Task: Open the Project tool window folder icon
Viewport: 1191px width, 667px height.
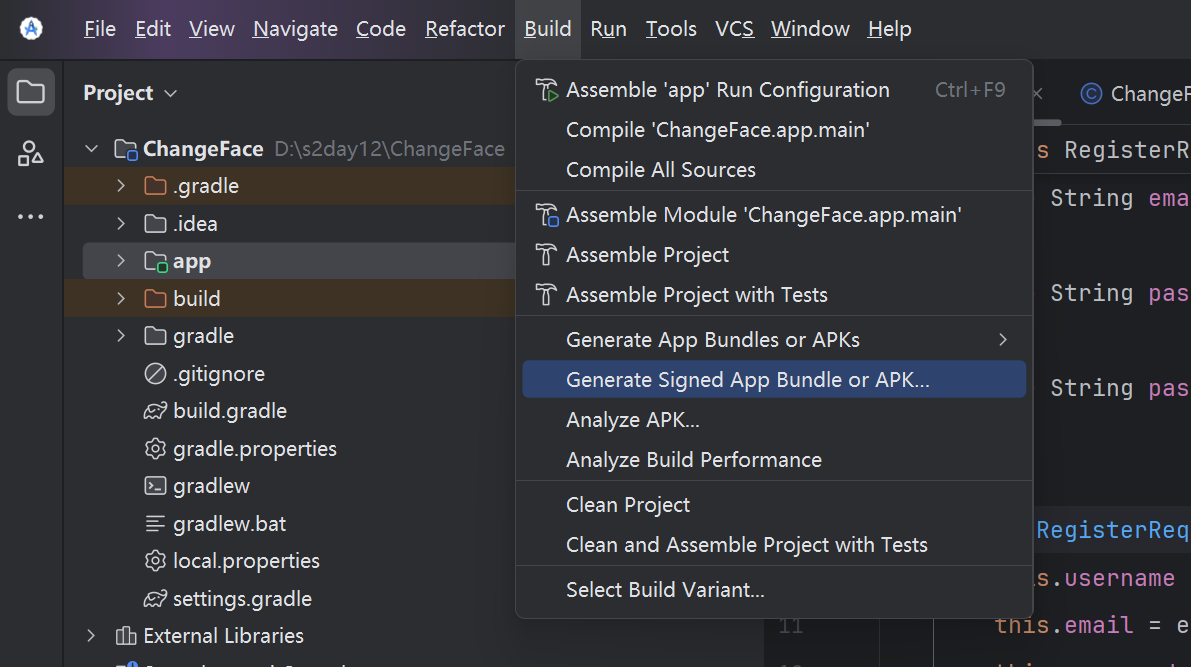Action: (31, 93)
